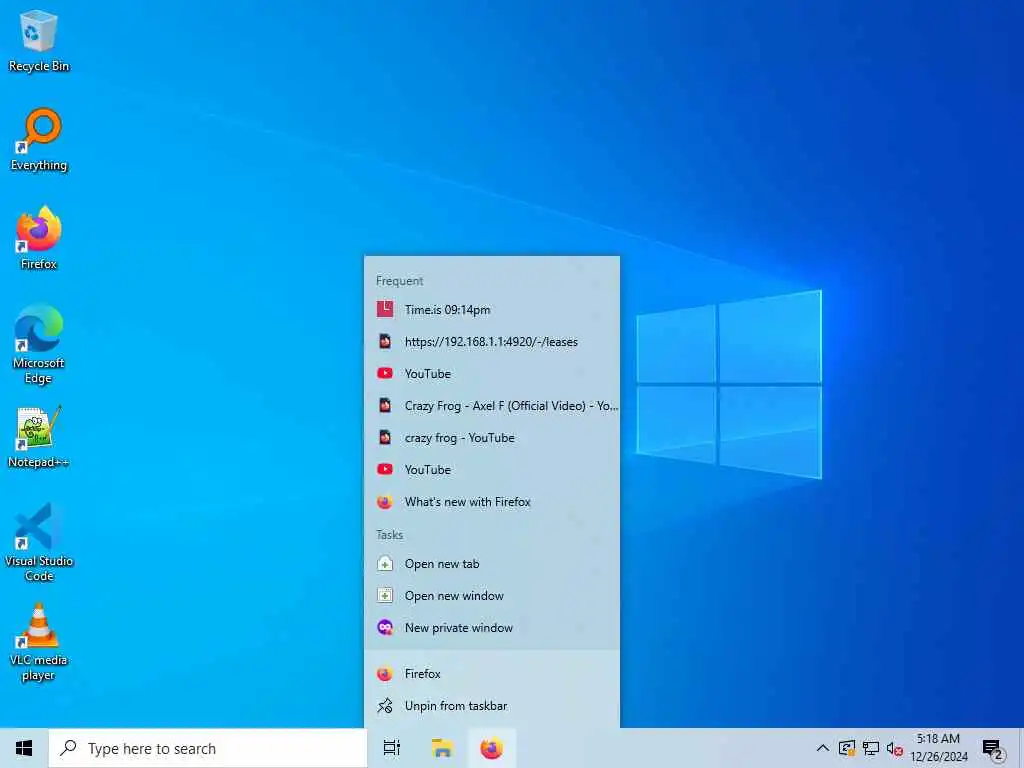This screenshot has height=768, width=1024.
Task: Click the security shield tray icon
Action: 847,748
